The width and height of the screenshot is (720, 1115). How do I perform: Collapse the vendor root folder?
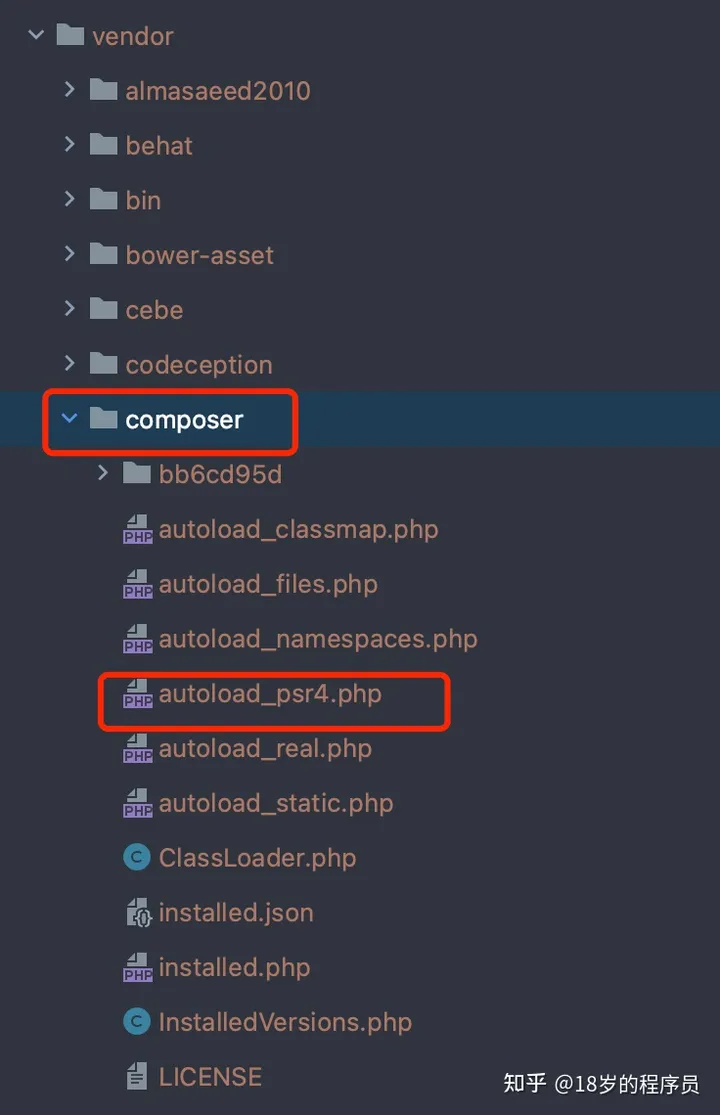point(36,34)
